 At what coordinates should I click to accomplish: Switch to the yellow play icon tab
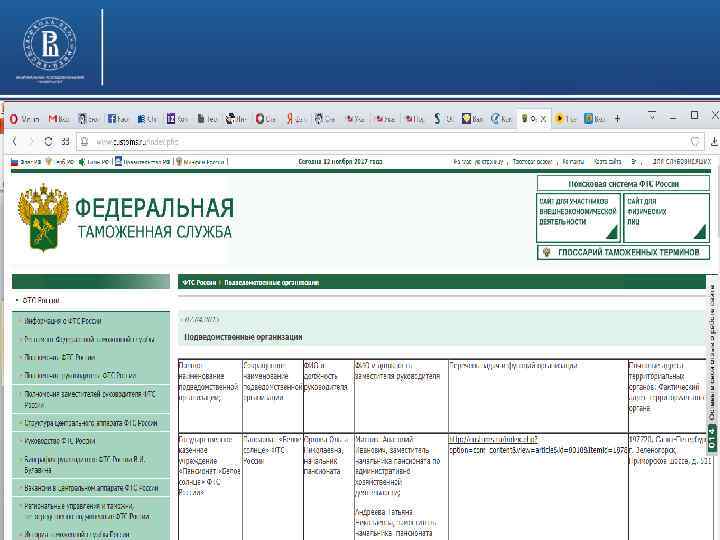tap(565, 119)
